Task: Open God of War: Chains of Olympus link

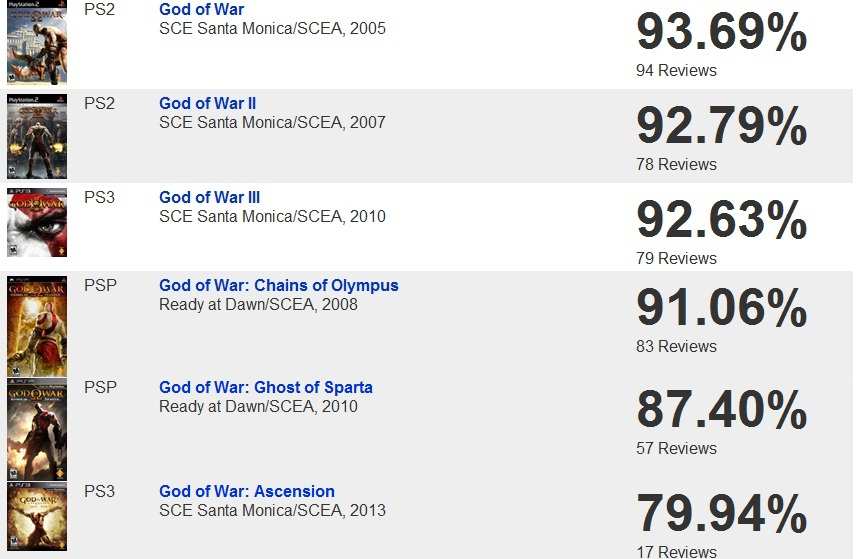Action: point(279,285)
